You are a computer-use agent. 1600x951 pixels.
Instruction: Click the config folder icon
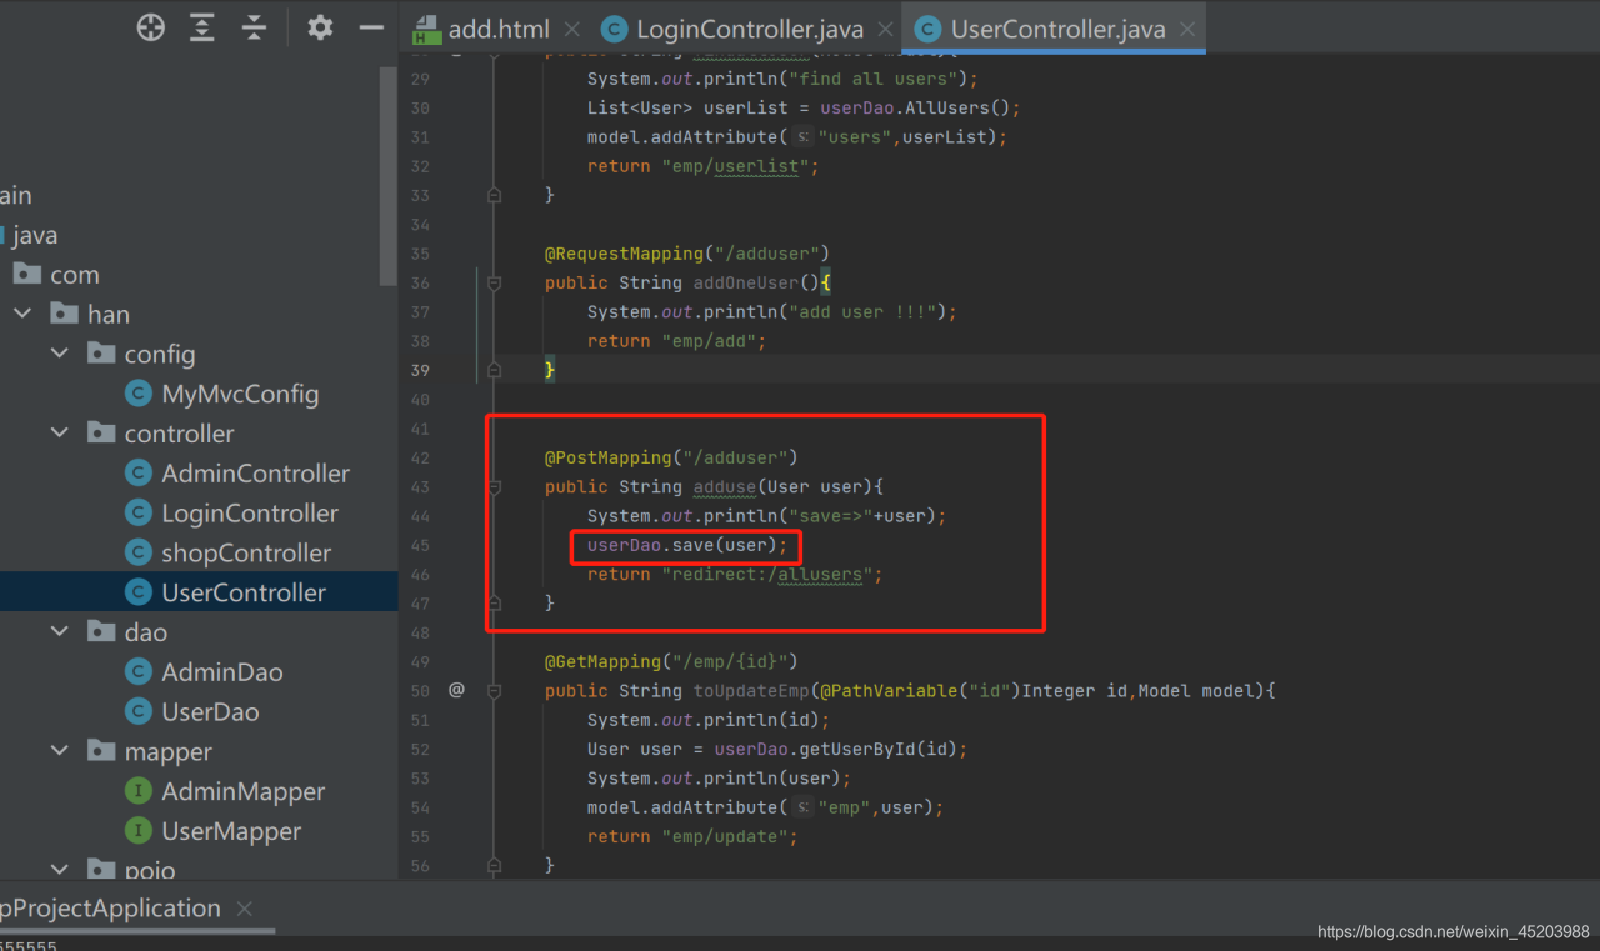point(101,353)
